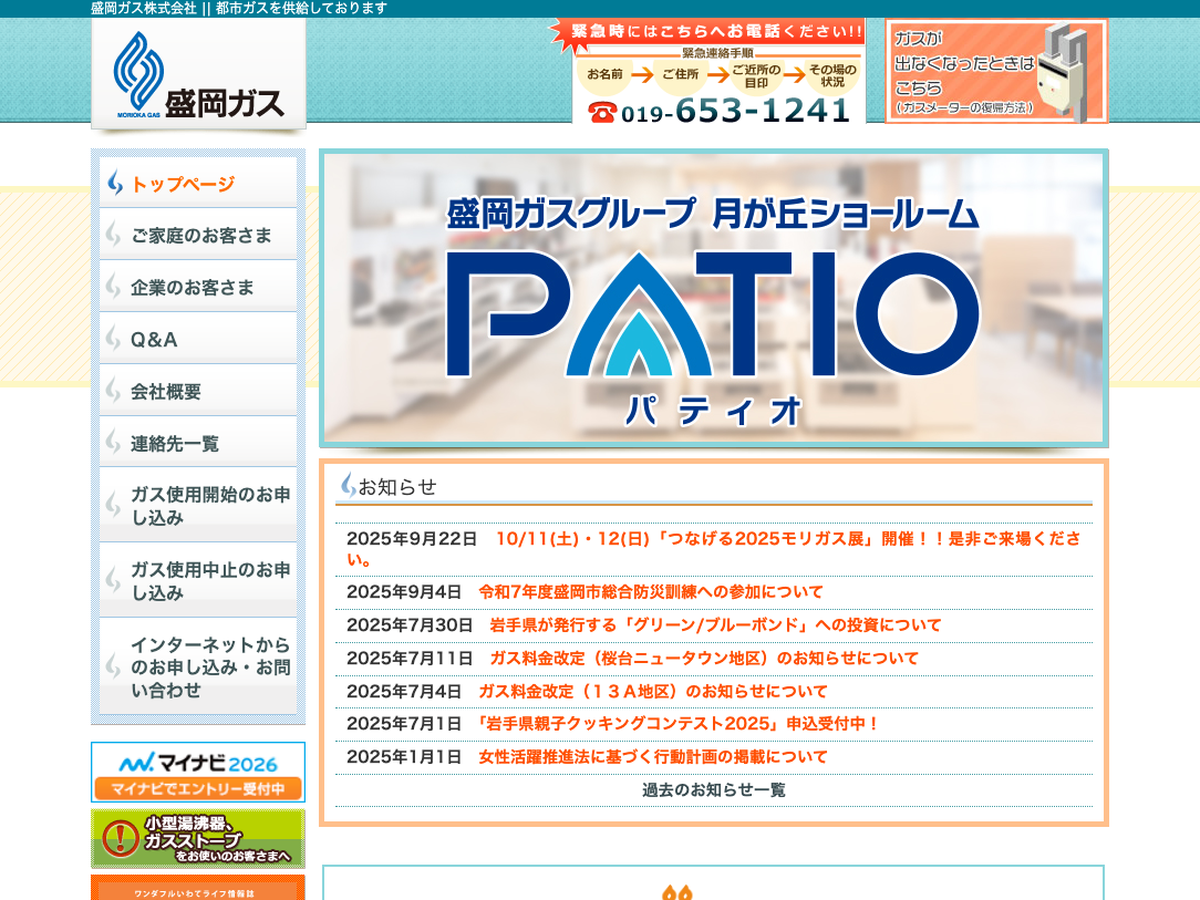Click the orange ワンダフルいわてライフ banner

point(198,888)
